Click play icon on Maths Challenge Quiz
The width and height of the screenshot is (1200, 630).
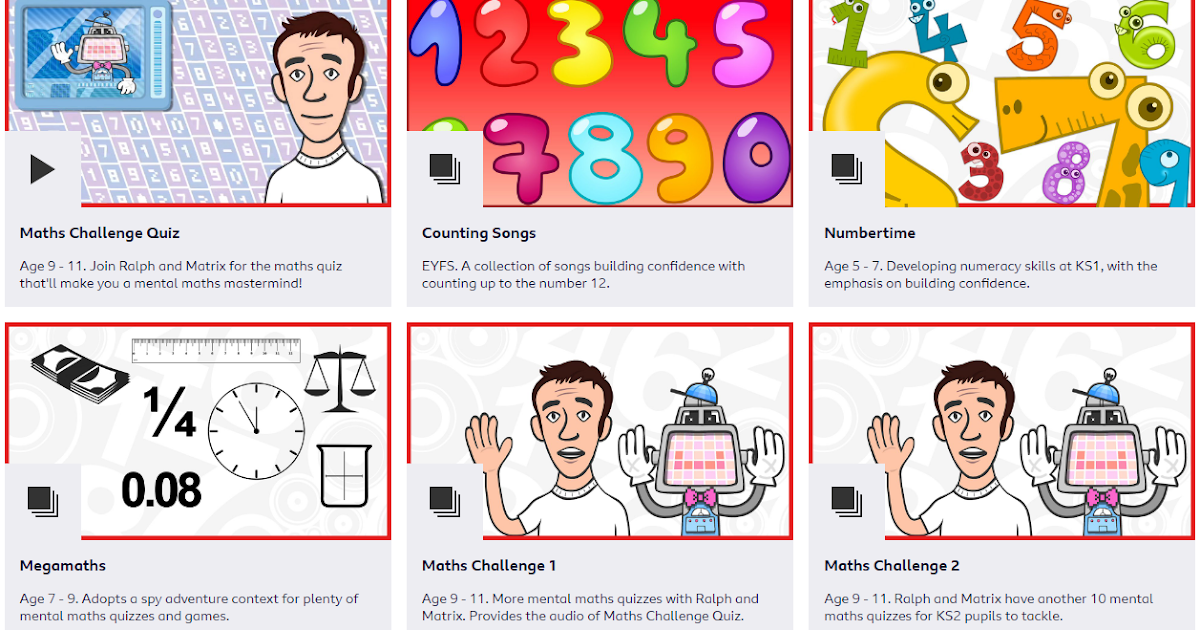pos(43,169)
